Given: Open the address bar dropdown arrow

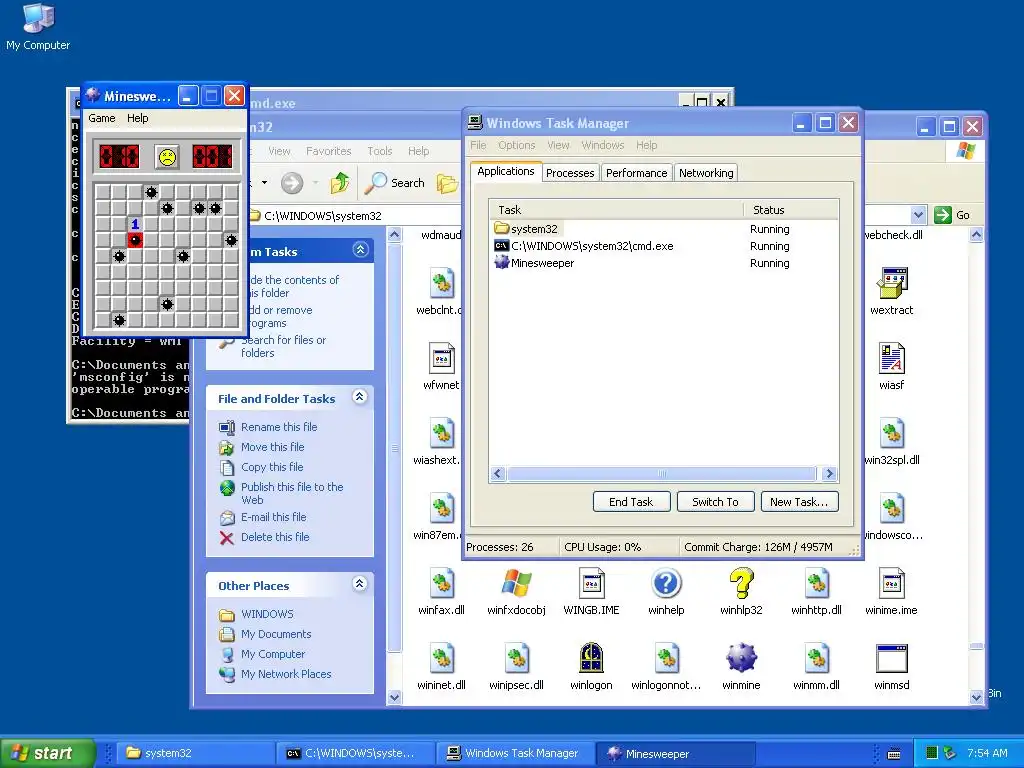Looking at the screenshot, I should pyautogui.click(x=918, y=215).
